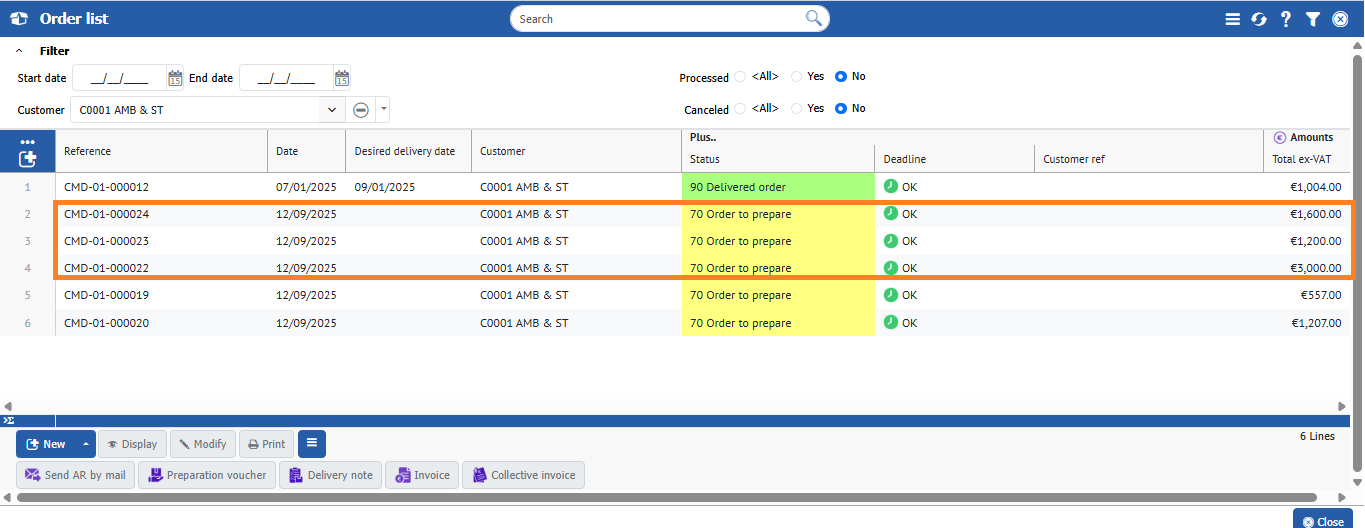The image size is (1365, 528).
Task: Collapse the Filter section chevron
Action: pos(19,51)
